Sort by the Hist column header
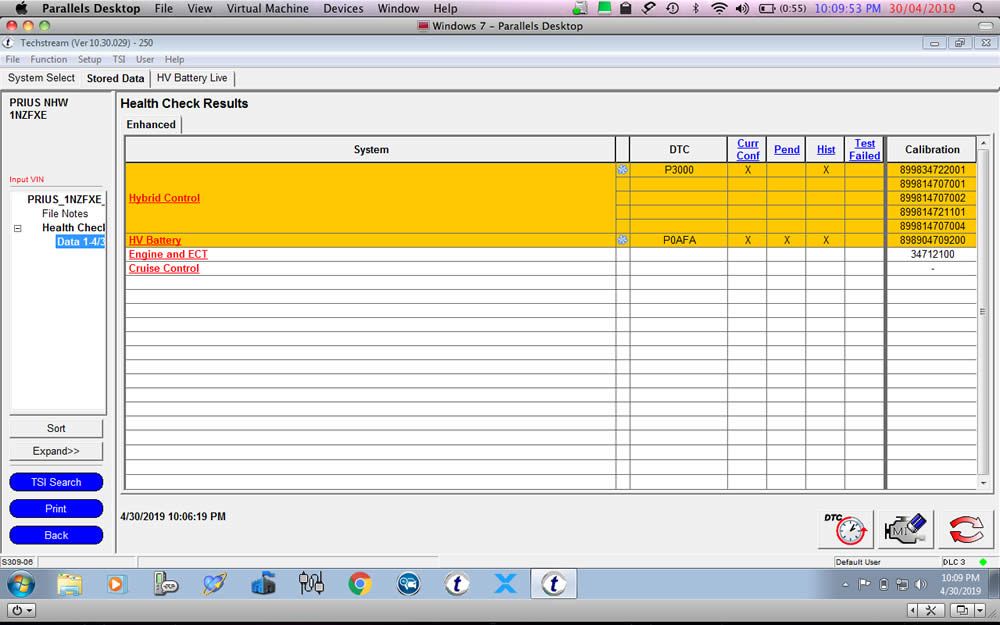 tap(826, 149)
